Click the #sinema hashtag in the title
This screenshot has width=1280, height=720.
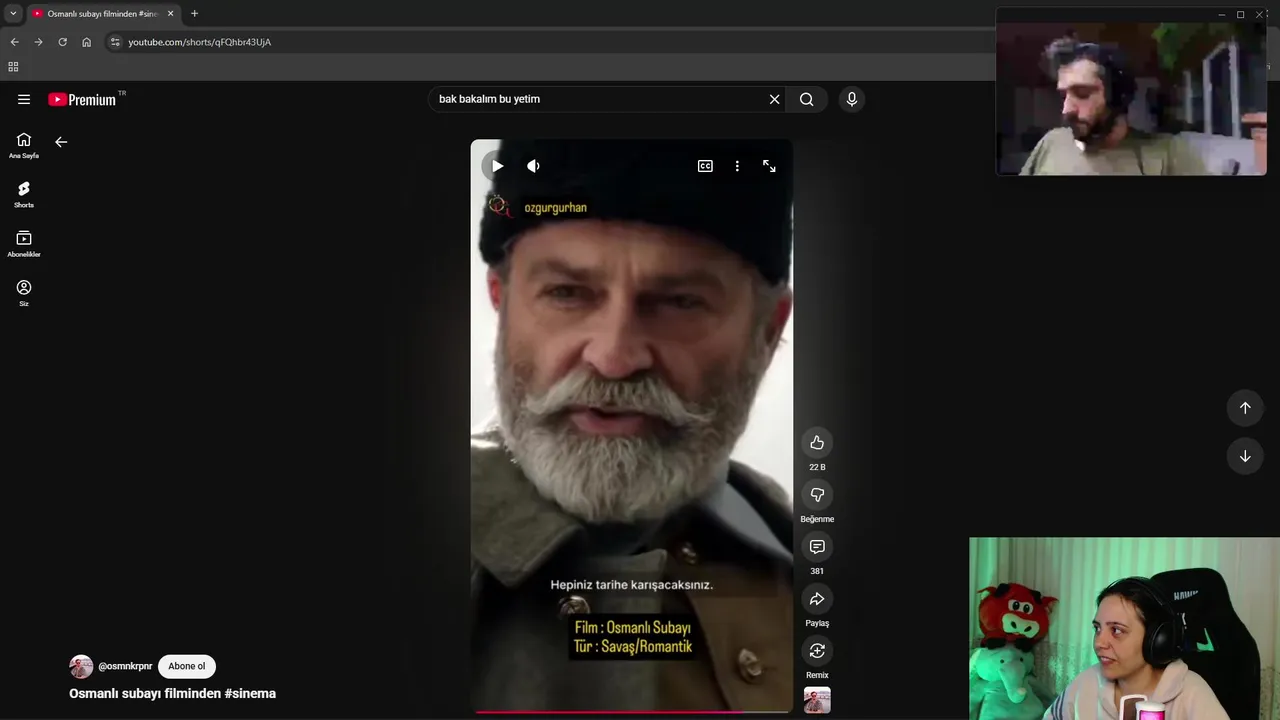point(250,693)
